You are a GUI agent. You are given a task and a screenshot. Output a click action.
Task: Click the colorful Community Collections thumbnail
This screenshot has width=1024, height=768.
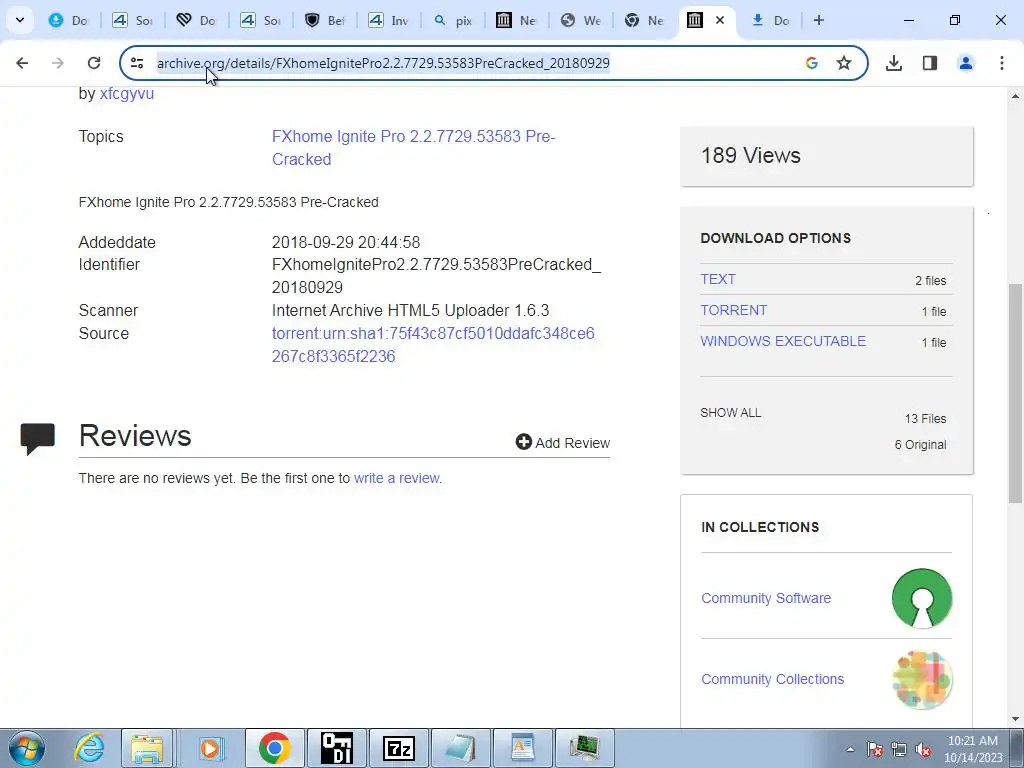[x=922, y=680]
